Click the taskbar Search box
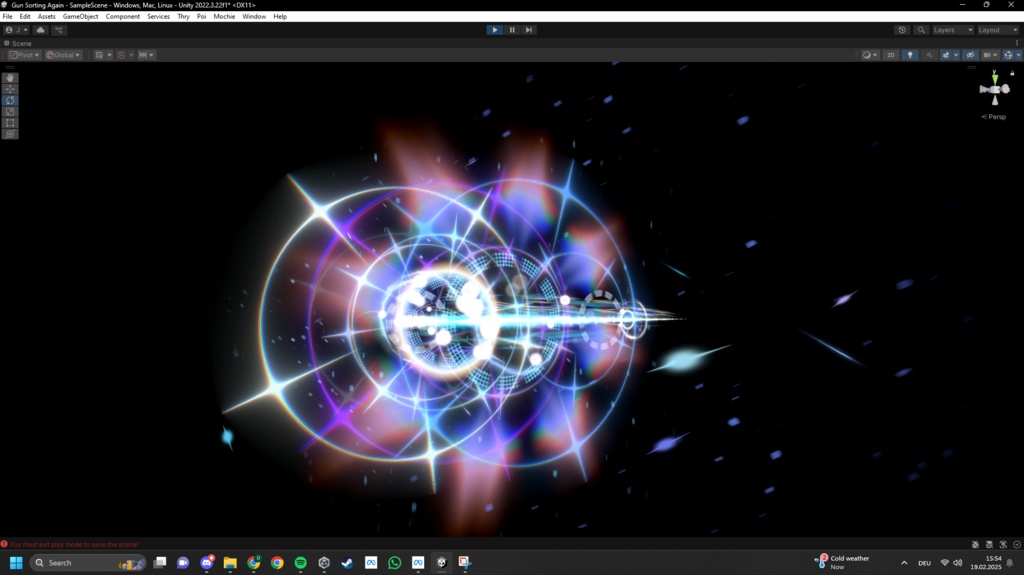 tap(88, 563)
